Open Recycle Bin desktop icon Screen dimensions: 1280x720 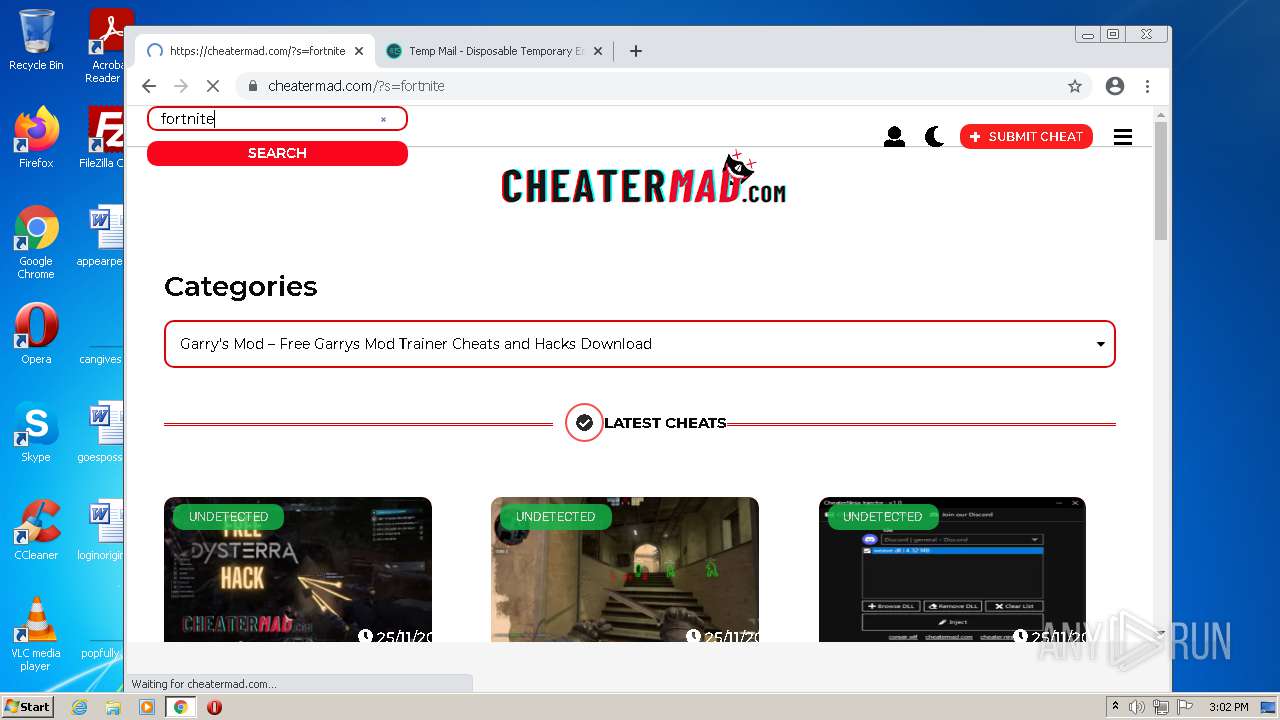pyautogui.click(x=36, y=40)
